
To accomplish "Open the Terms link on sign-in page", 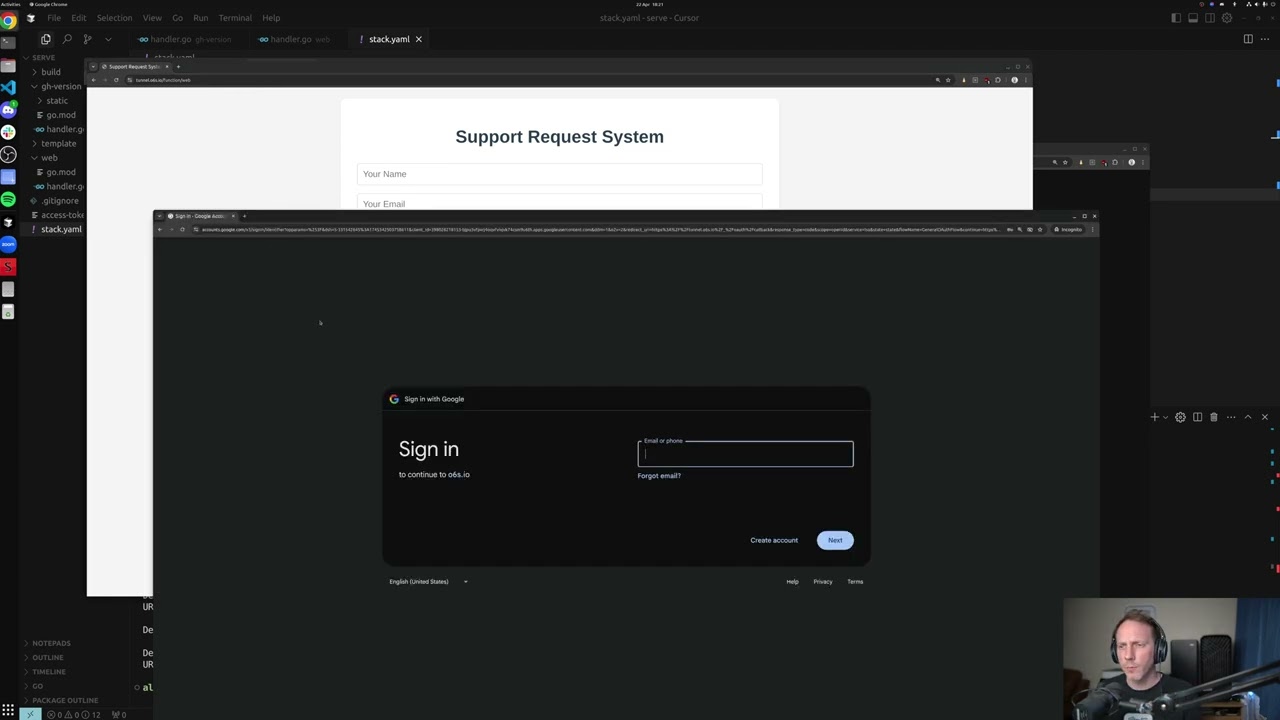I will coord(855,581).
